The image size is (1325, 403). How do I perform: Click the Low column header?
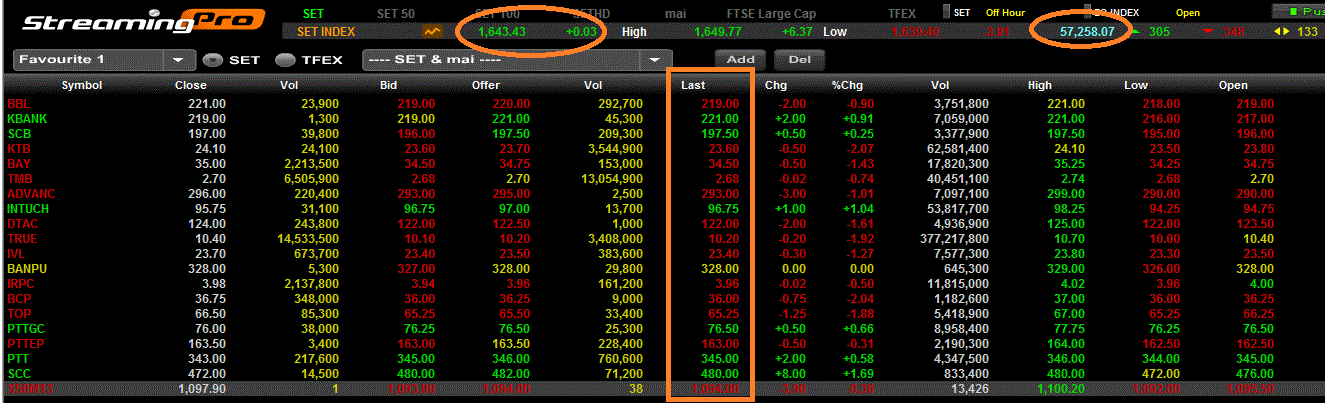click(1136, 85)
